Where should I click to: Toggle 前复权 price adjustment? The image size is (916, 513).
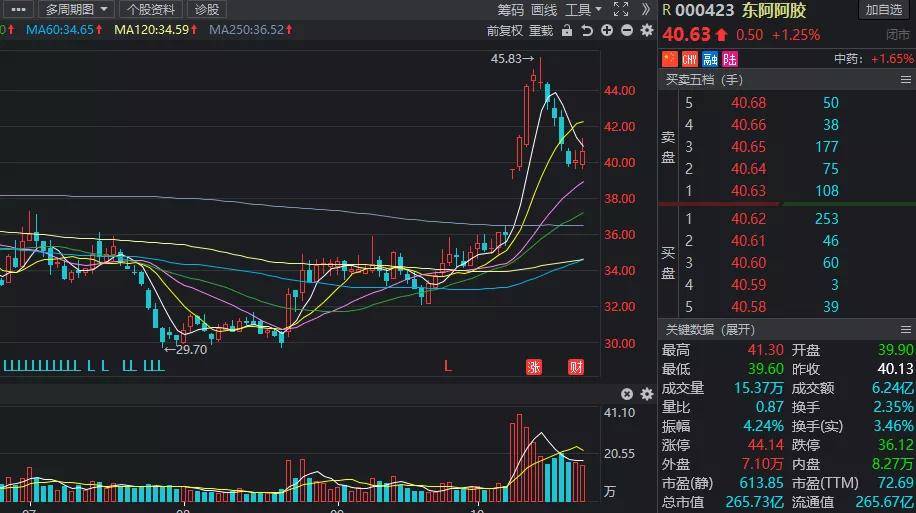tap(505, 30)
